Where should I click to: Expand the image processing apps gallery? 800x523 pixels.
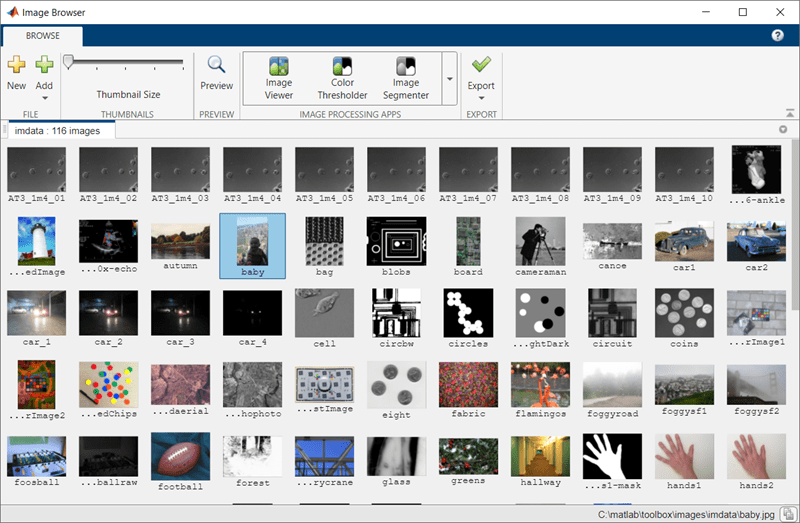coord(449,79)
